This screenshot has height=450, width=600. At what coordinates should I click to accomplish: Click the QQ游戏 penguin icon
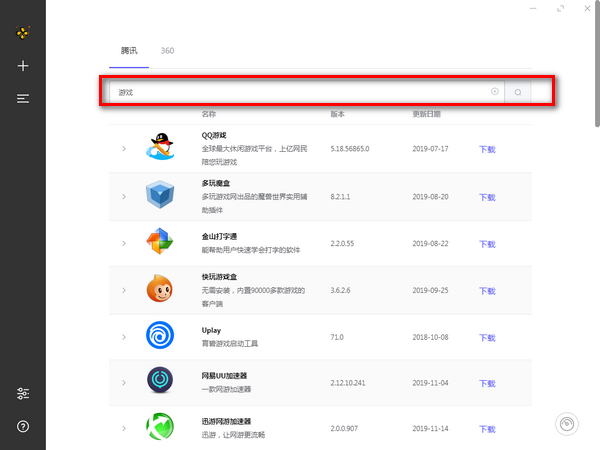point(159,148)
